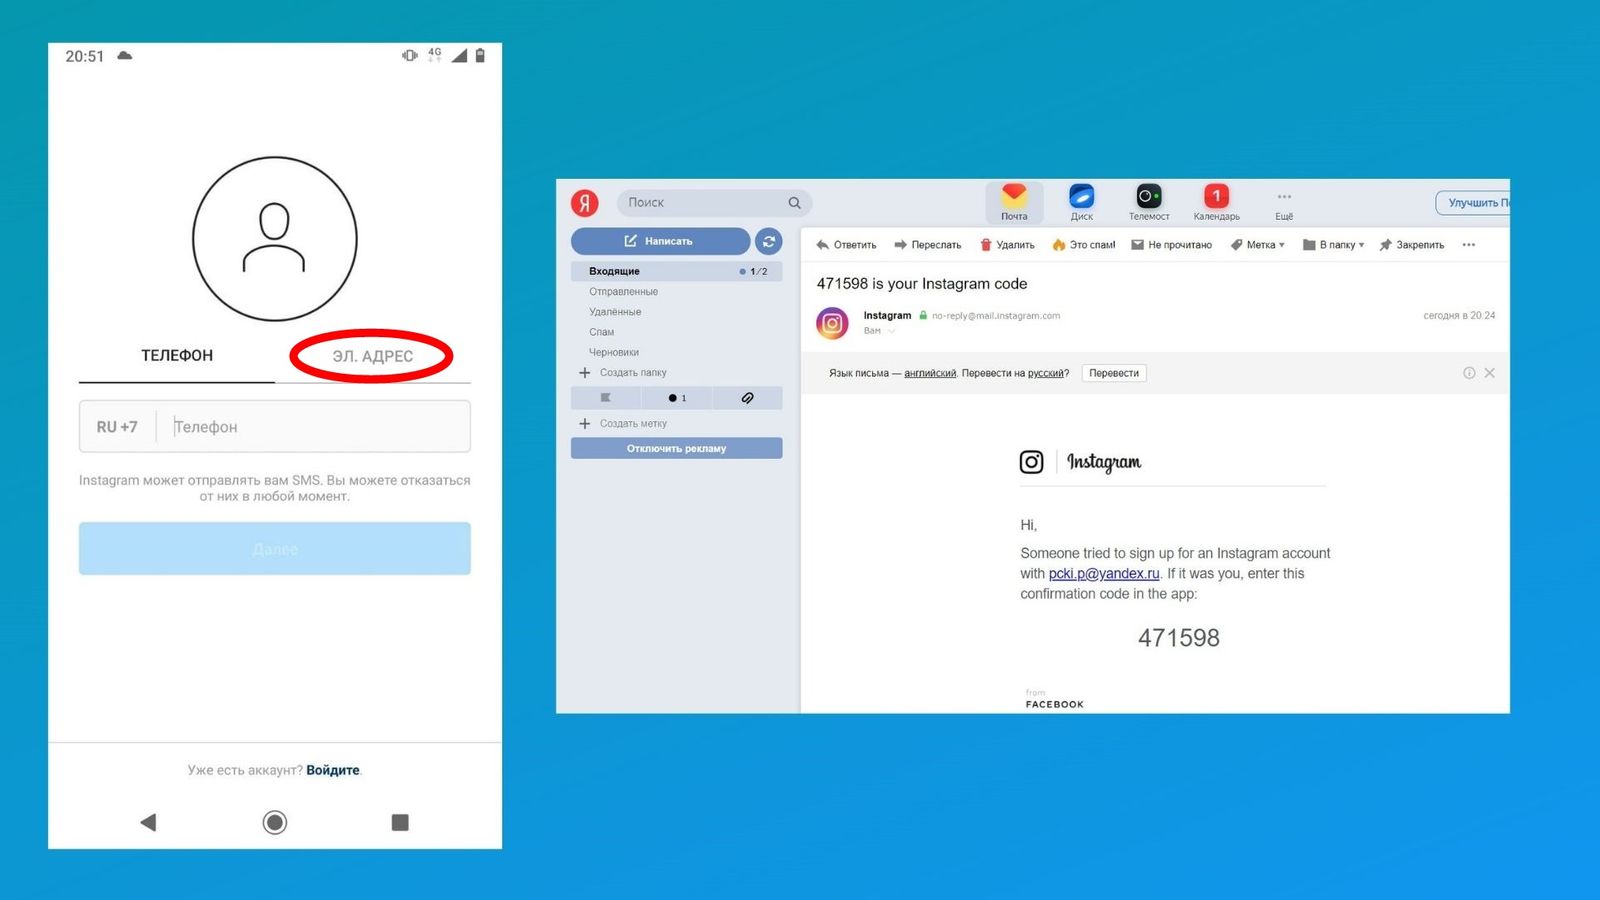
Task: Click the confirmation code 471598
Action: [x=1179, y=638]
